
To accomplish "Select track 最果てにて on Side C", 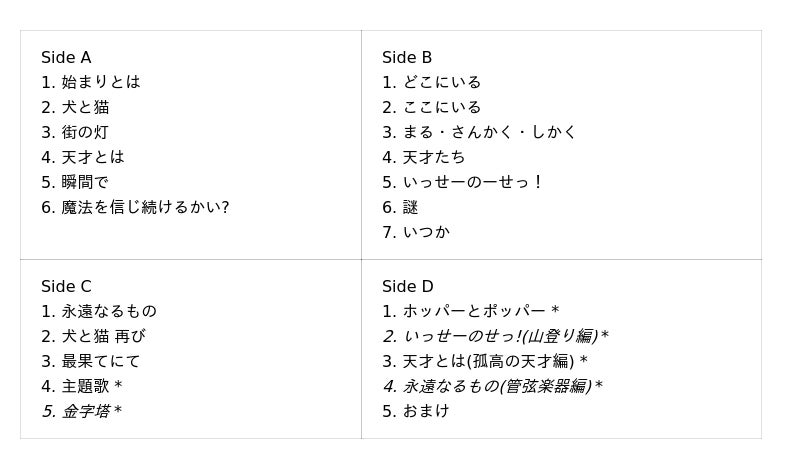I will 100,362.
